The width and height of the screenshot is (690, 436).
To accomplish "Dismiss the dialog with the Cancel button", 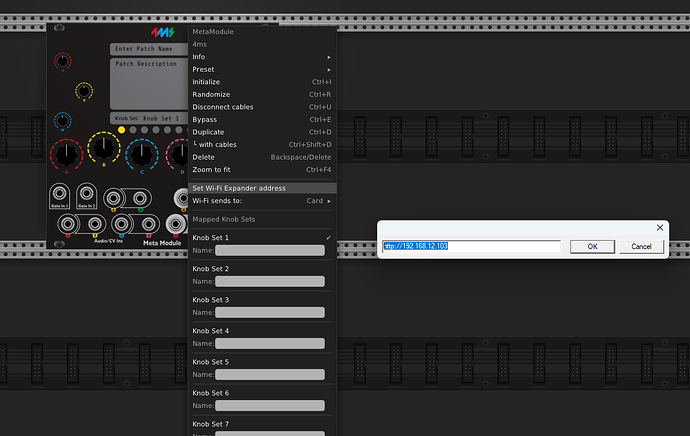I will coord(641,246).
